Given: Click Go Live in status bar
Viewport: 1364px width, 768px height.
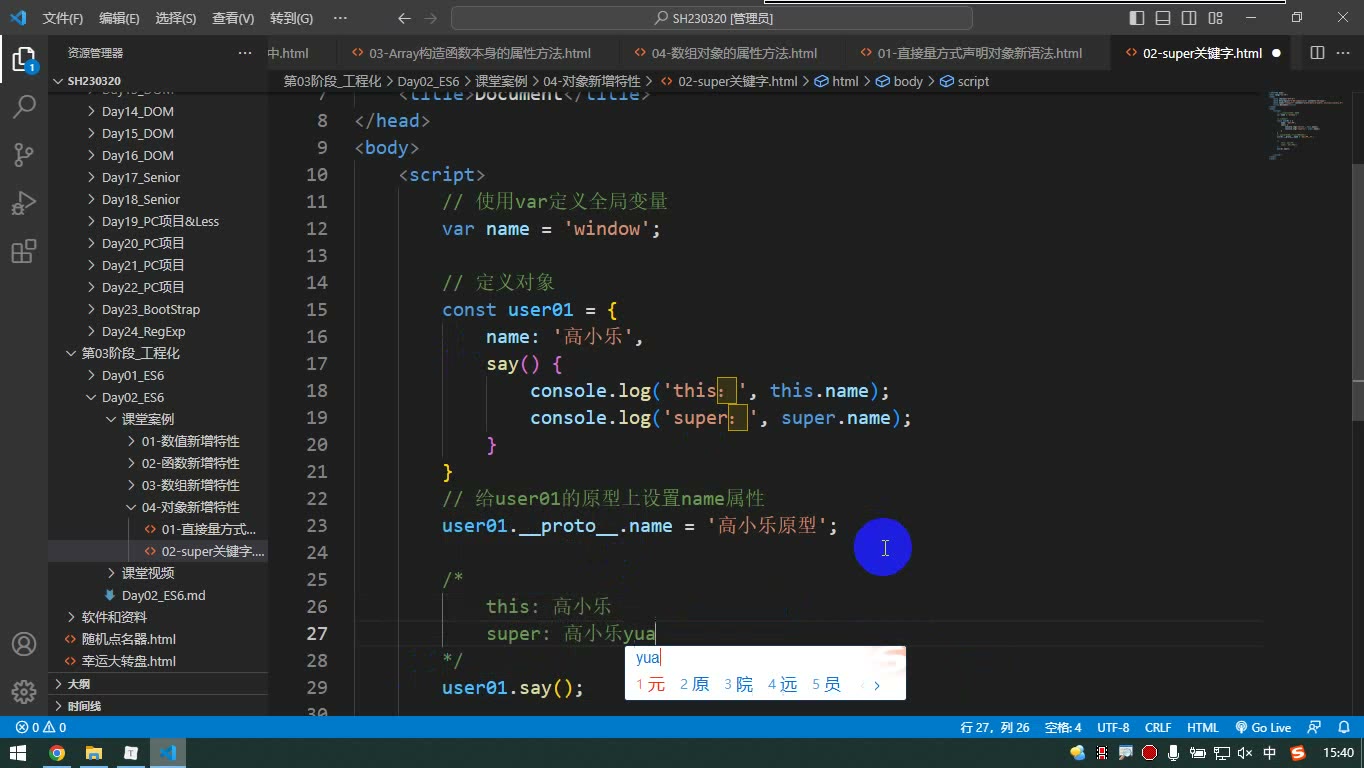Looking at the screenshot, I should pos(1263,727).
